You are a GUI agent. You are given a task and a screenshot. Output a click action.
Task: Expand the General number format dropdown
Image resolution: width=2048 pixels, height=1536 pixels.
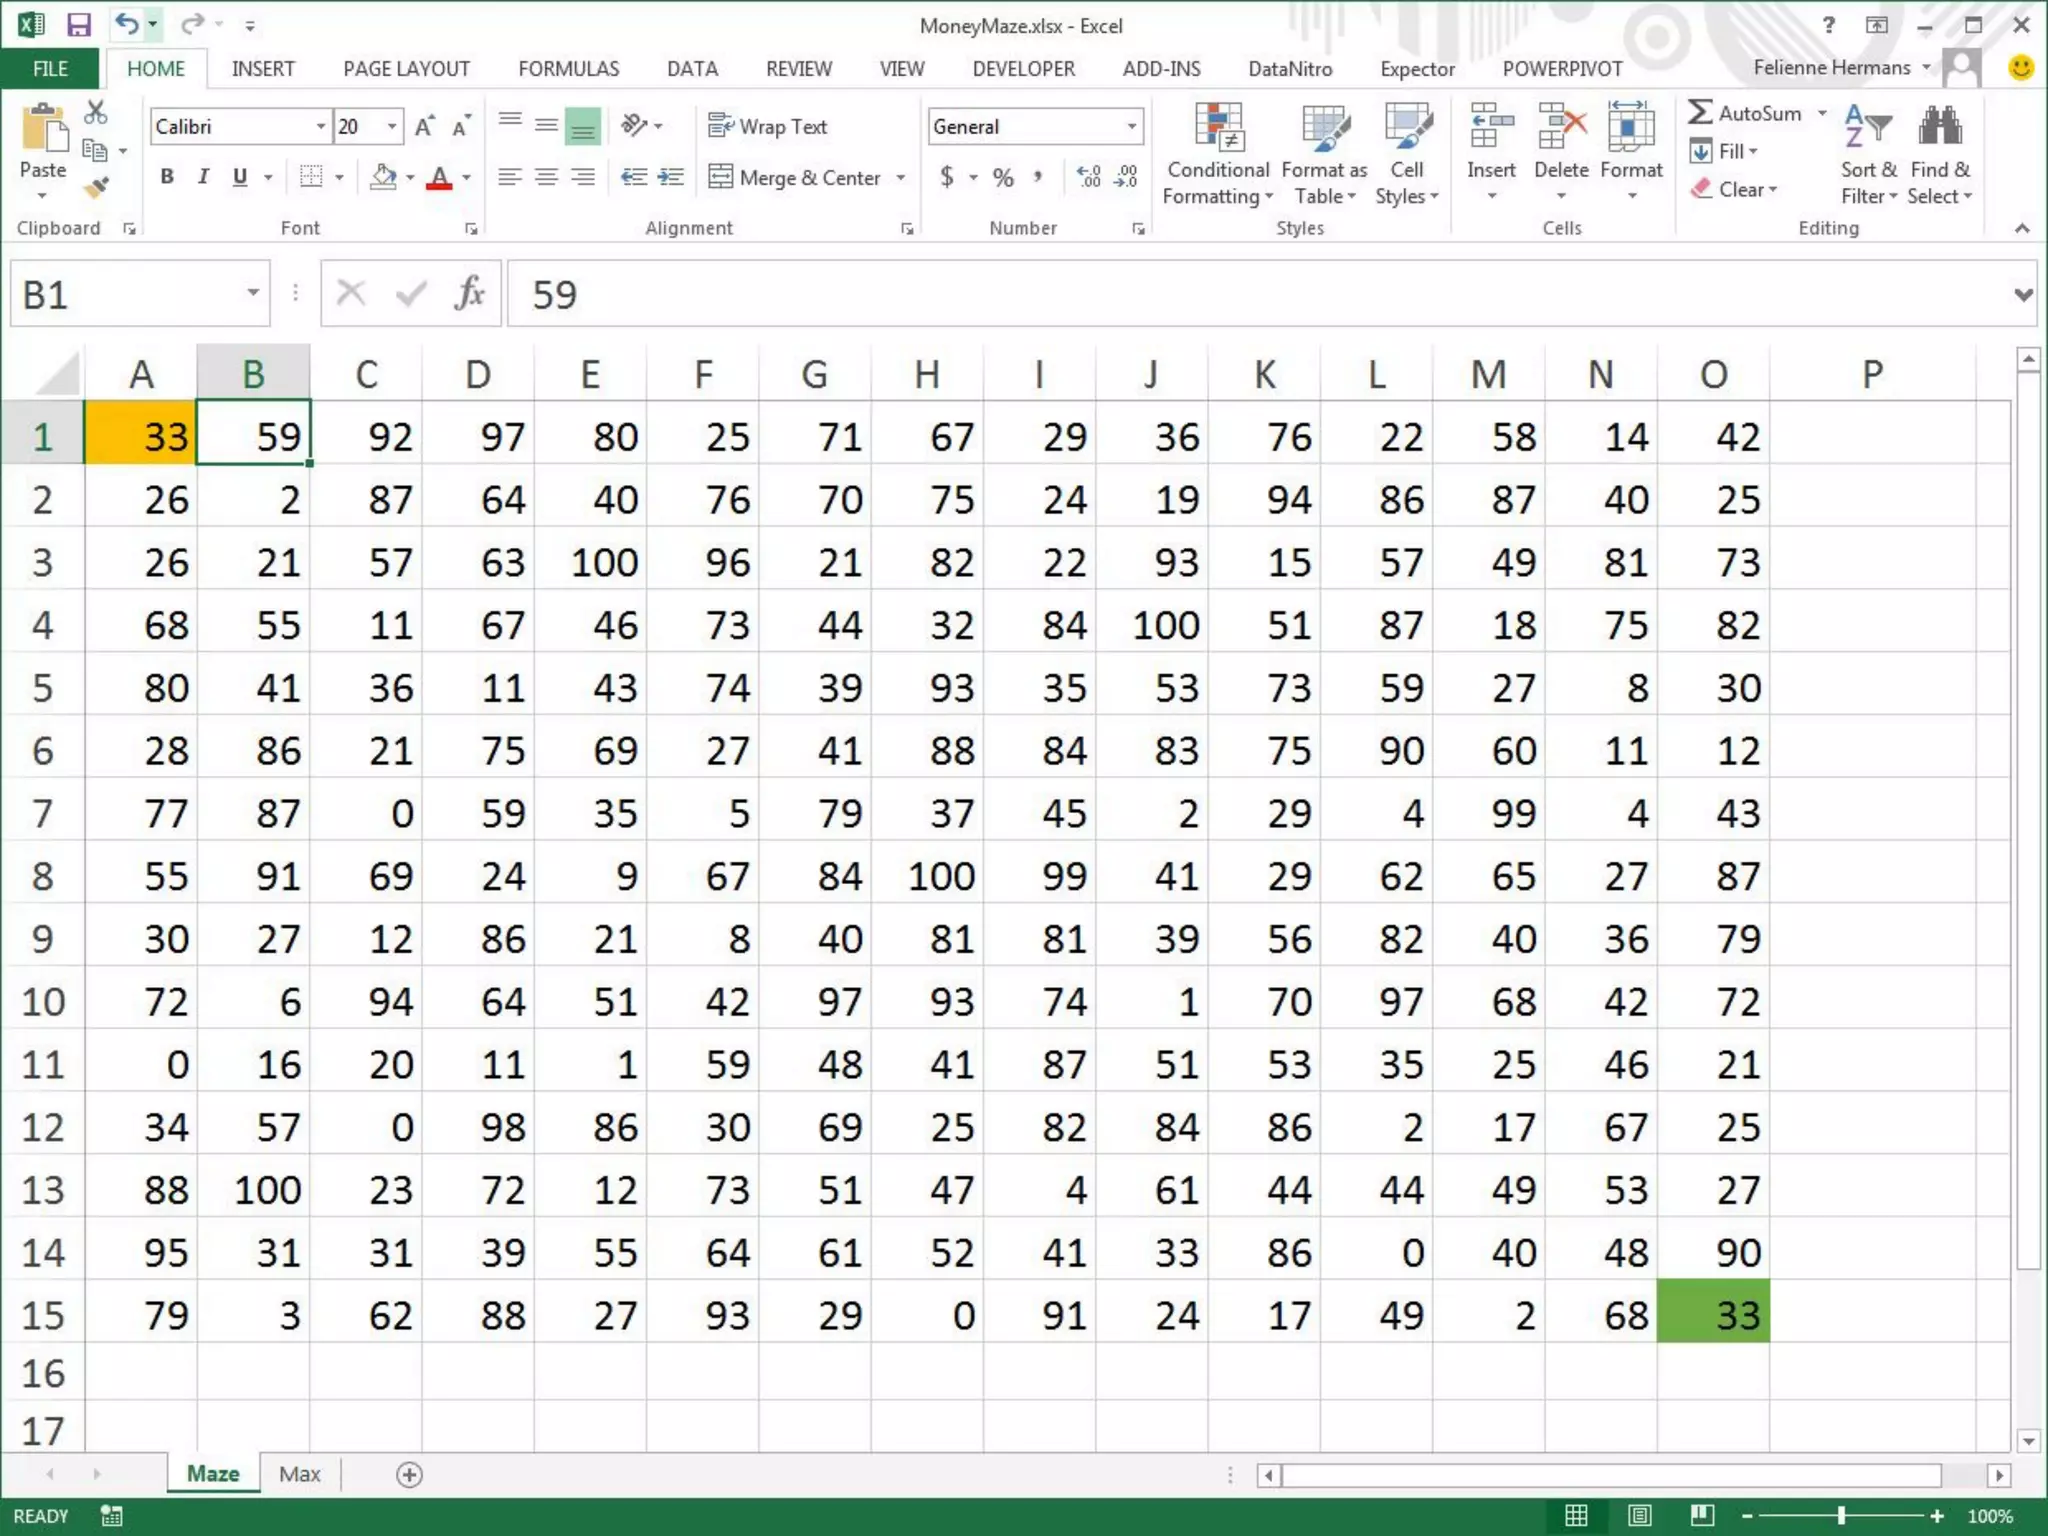(x=1131, y=127)
